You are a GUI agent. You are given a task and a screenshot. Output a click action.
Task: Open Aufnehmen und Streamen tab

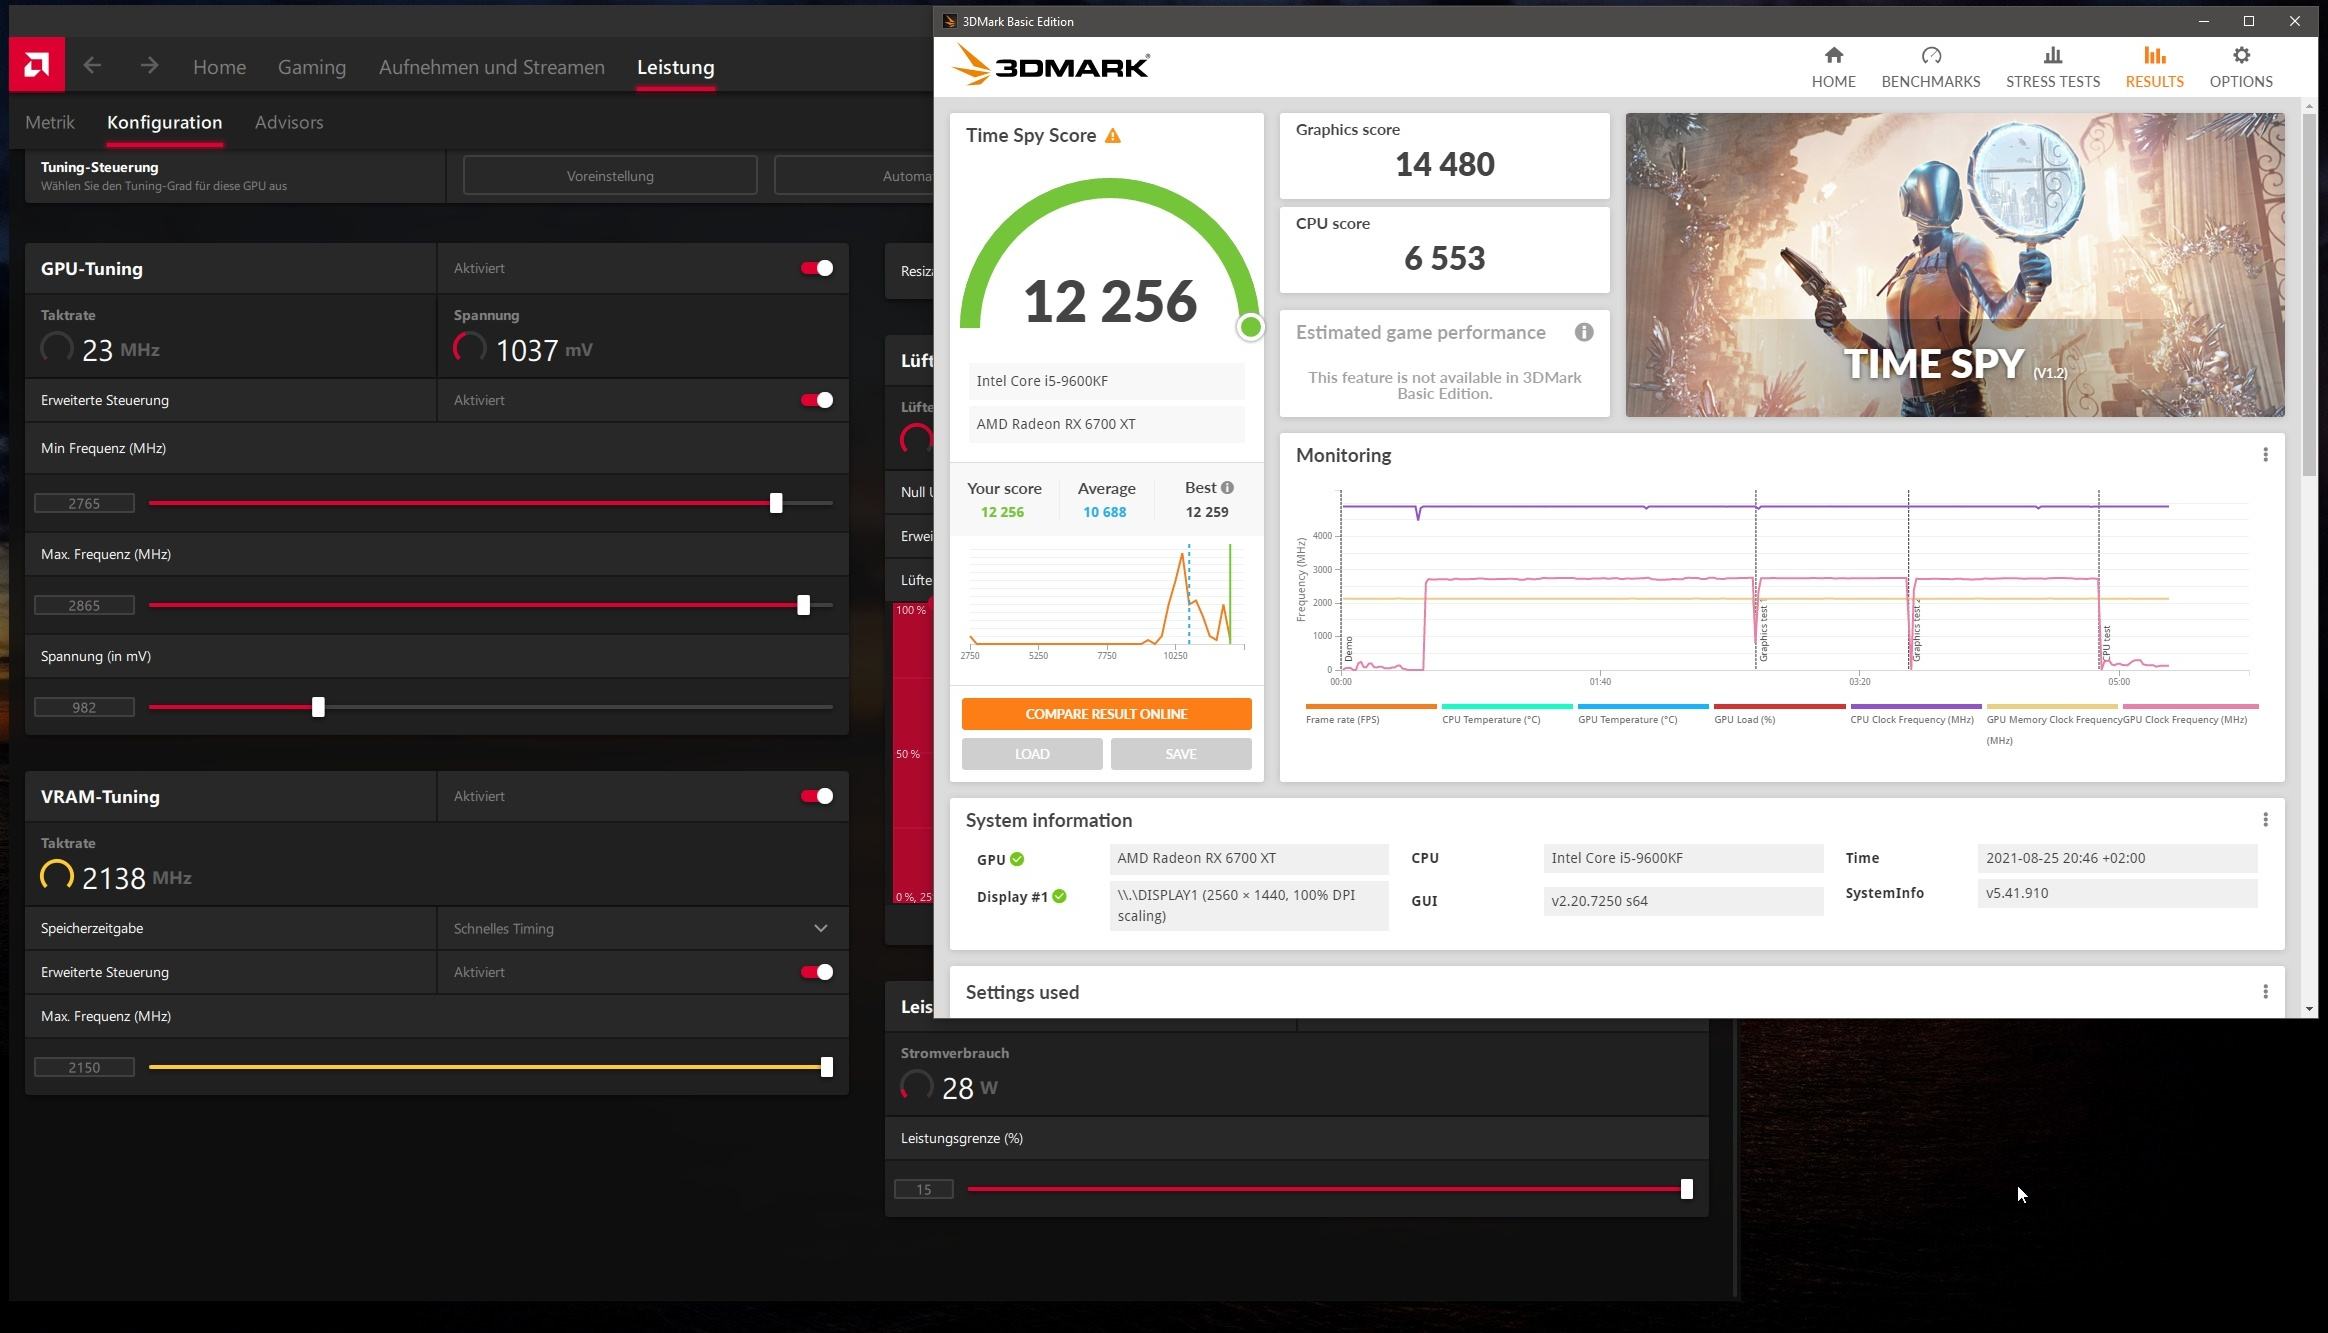point(492,67)
